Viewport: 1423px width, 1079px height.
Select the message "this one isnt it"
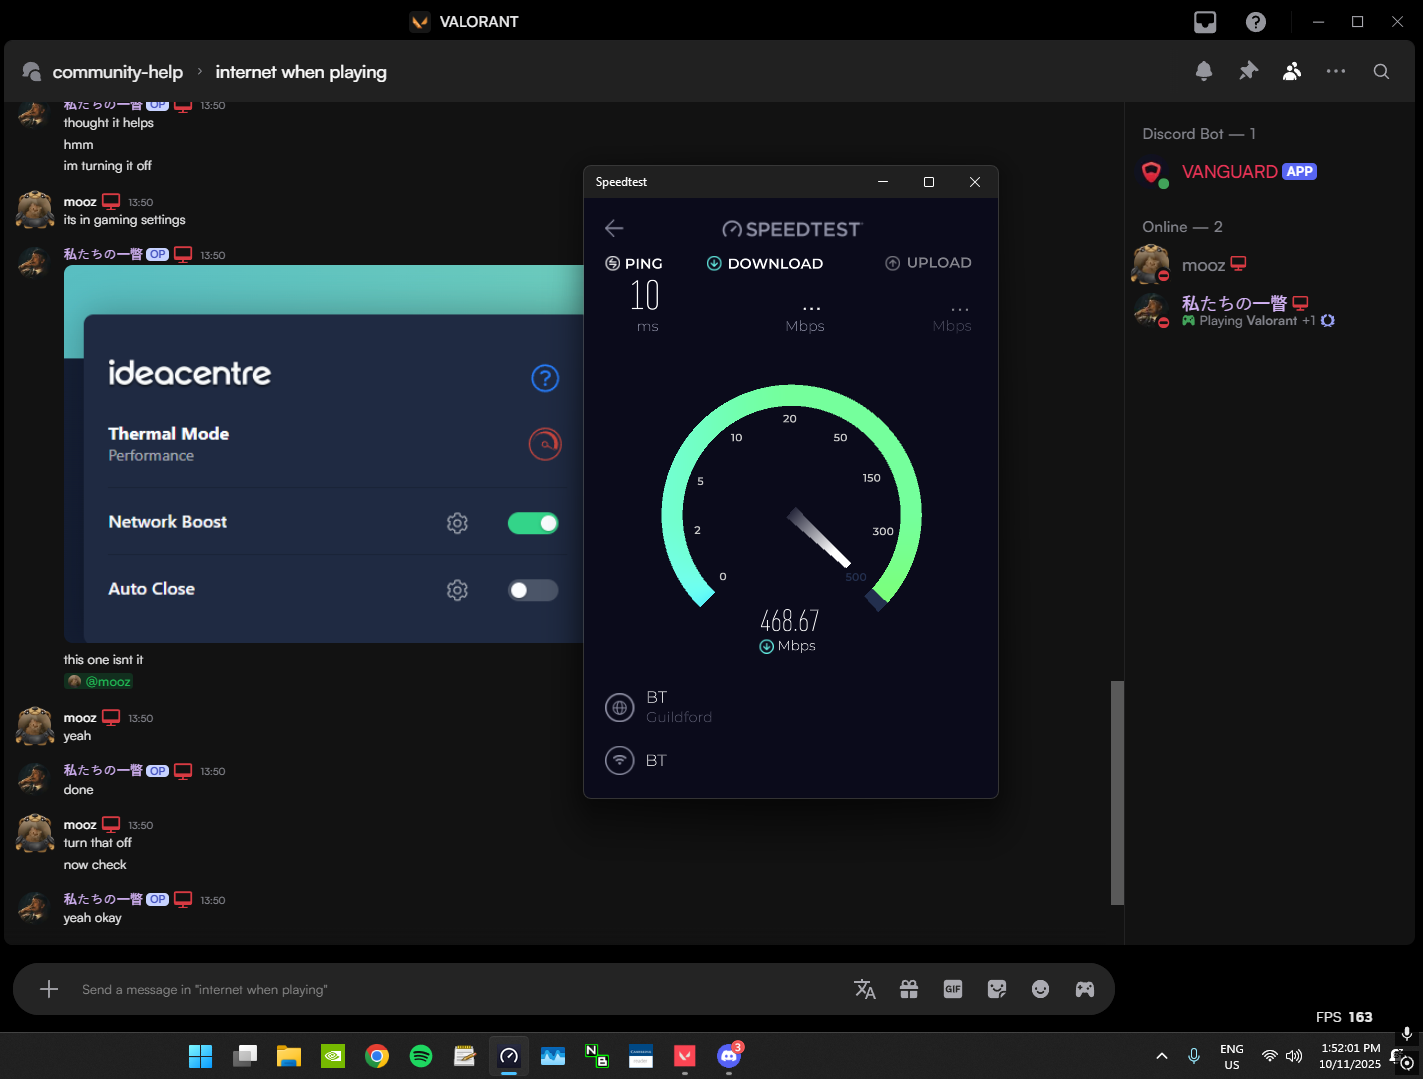(x=103, y=660)
